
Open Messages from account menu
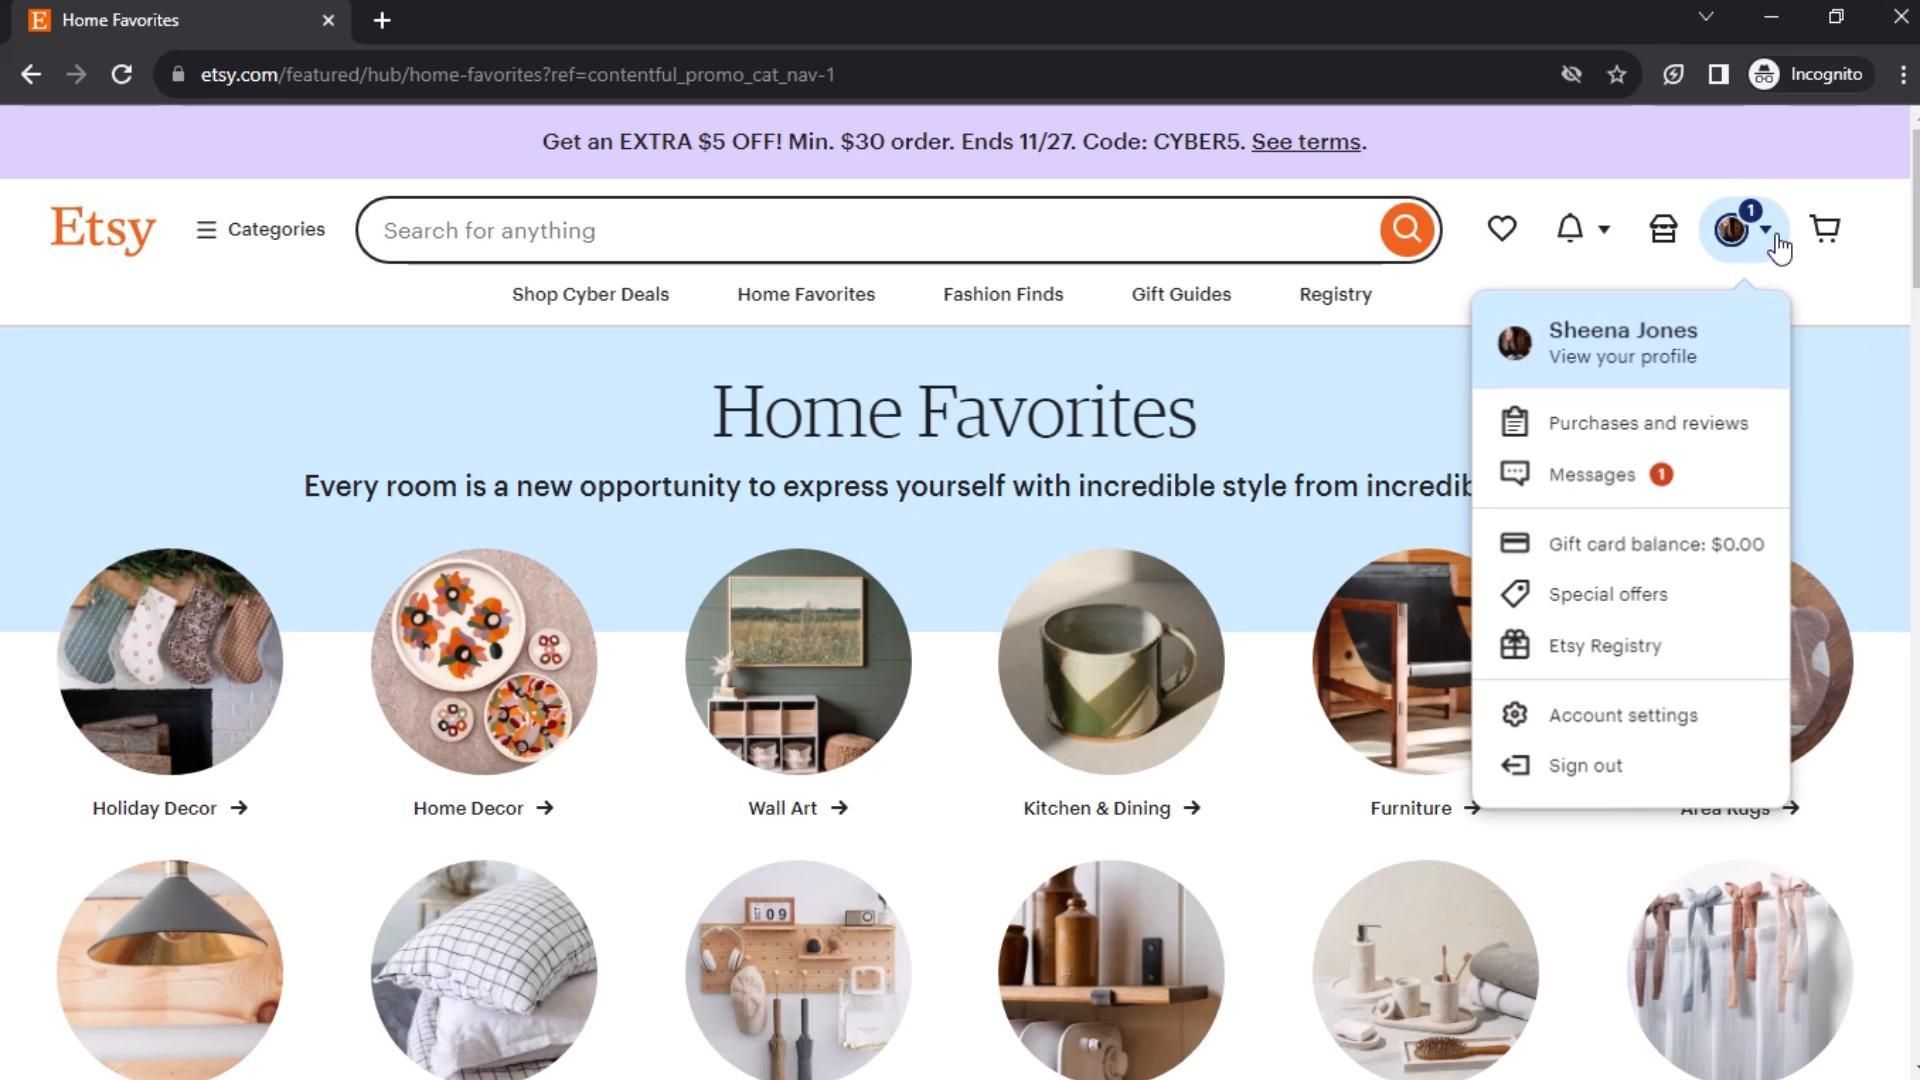click(1630, 475)
